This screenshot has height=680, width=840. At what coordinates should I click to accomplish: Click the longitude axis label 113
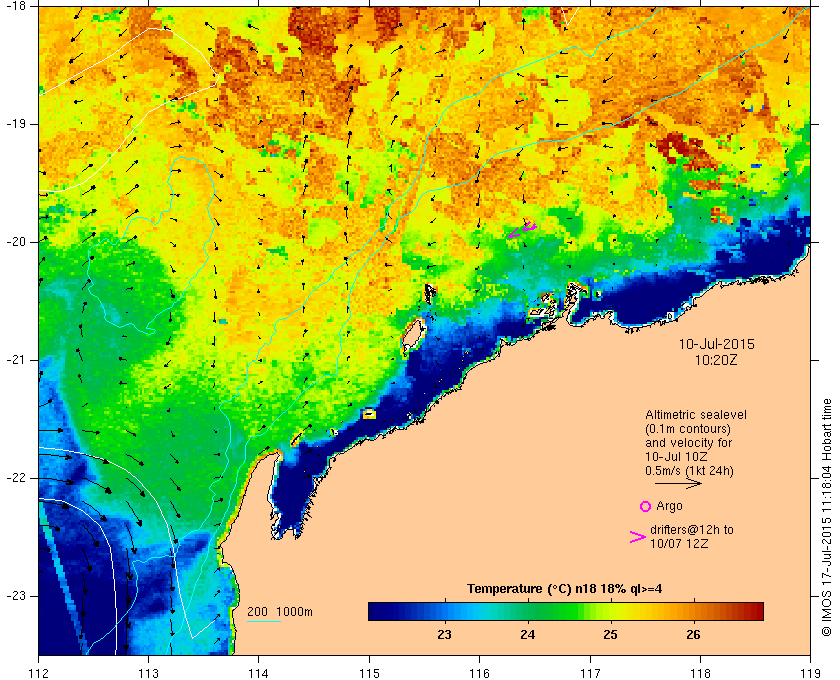pyautogui.click(x=148, y=673)
